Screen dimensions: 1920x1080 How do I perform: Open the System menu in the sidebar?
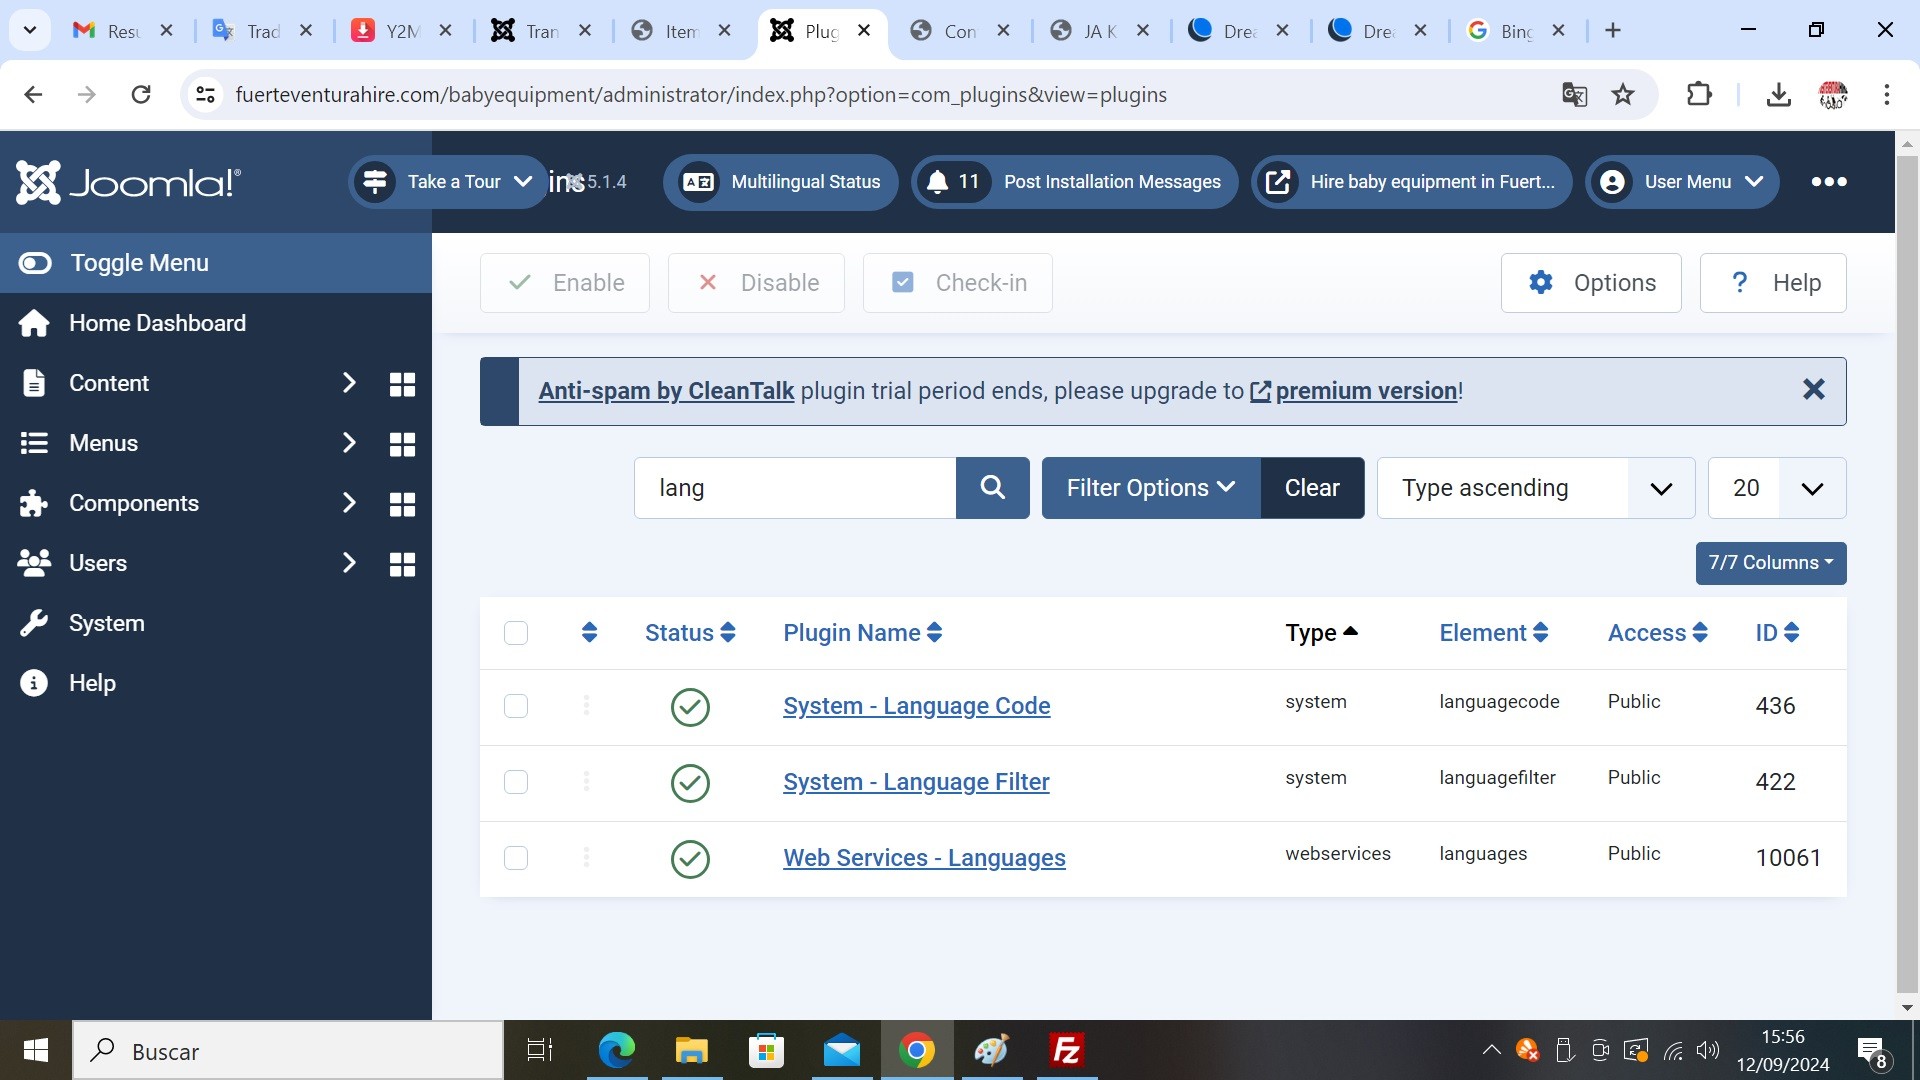[107, 623]
